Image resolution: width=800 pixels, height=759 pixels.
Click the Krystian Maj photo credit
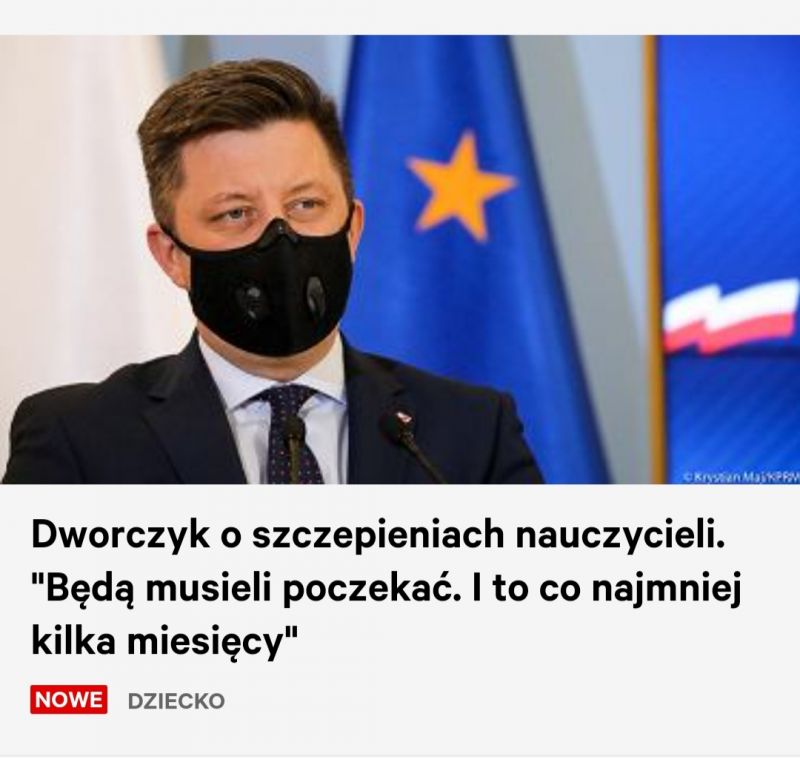[x=741, y=477]
